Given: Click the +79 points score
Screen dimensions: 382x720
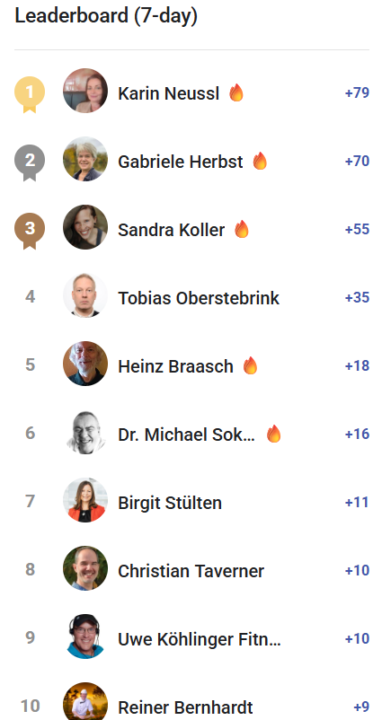Looking at the screenshot, I should tap(357, 93).
